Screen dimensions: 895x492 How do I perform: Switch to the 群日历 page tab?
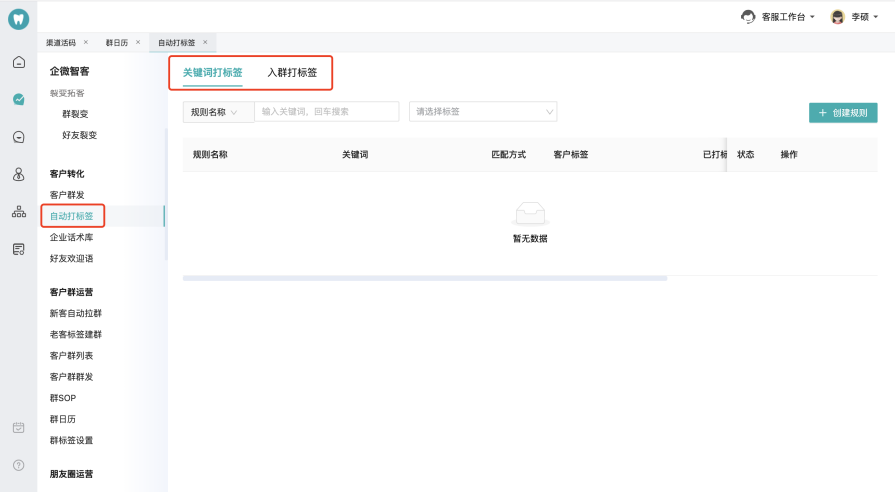coord(116,43)
